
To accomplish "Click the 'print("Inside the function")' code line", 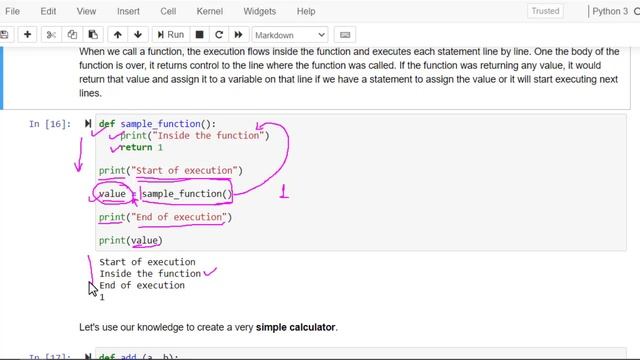I will [195, 136].
